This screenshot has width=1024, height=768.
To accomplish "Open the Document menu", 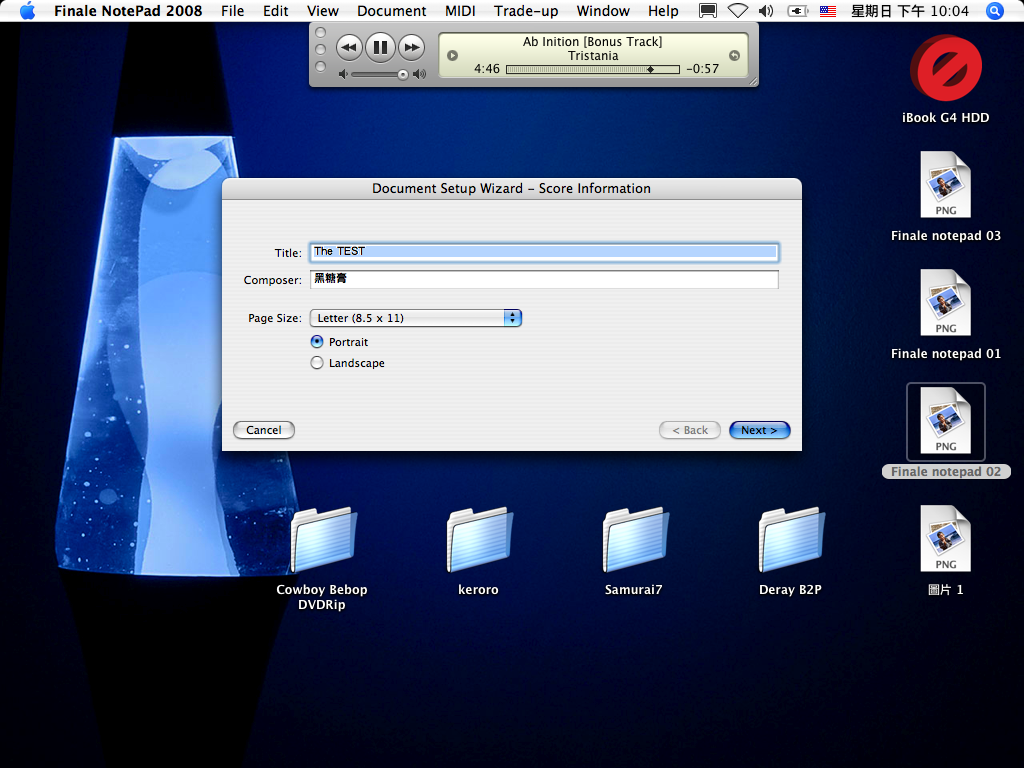I will (x=391, y=11).
